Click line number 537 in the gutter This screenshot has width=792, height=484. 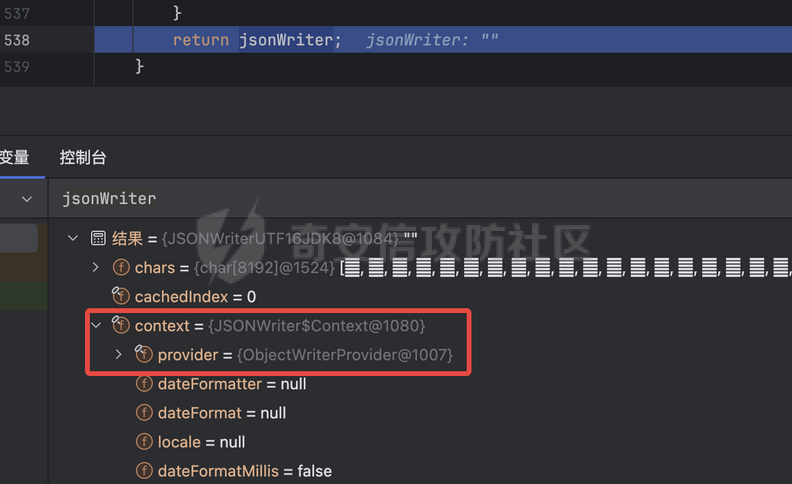coord(16,13)
